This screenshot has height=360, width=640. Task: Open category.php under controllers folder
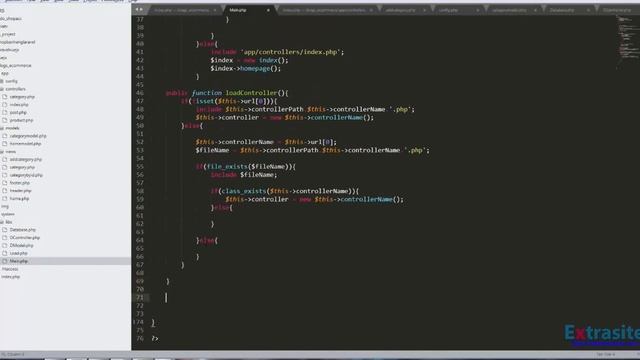click(x=22, y=97)
